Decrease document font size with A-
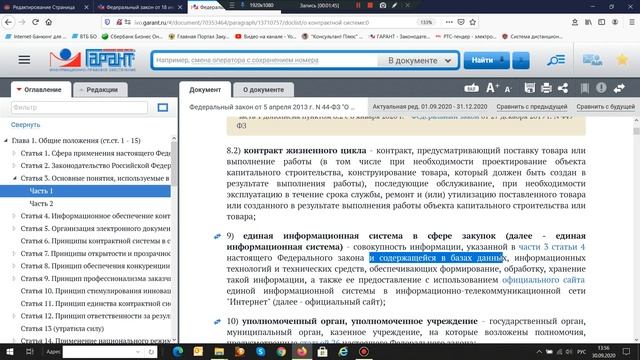 coord(508,89)
